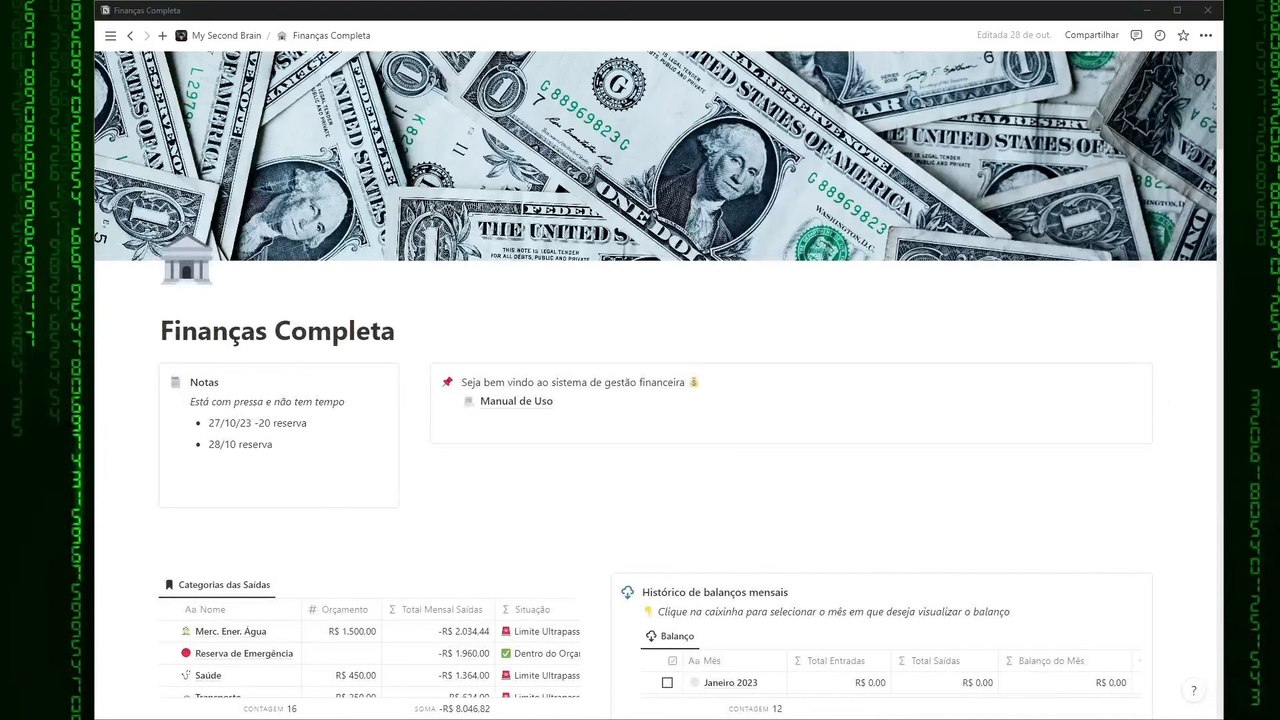1280x720 pixels.
Task: Open the help question mark button
Action: click(x=1193, y=691)
